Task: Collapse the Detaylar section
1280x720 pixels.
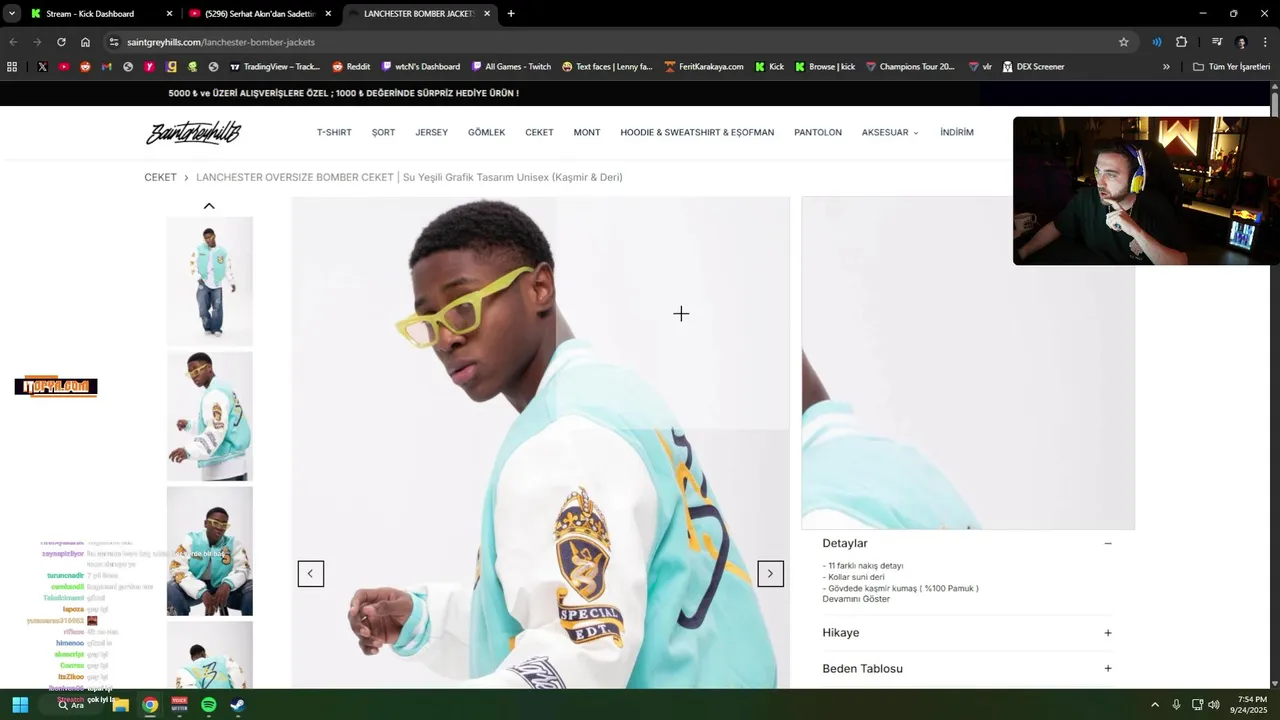Action: pos(1108,543)
